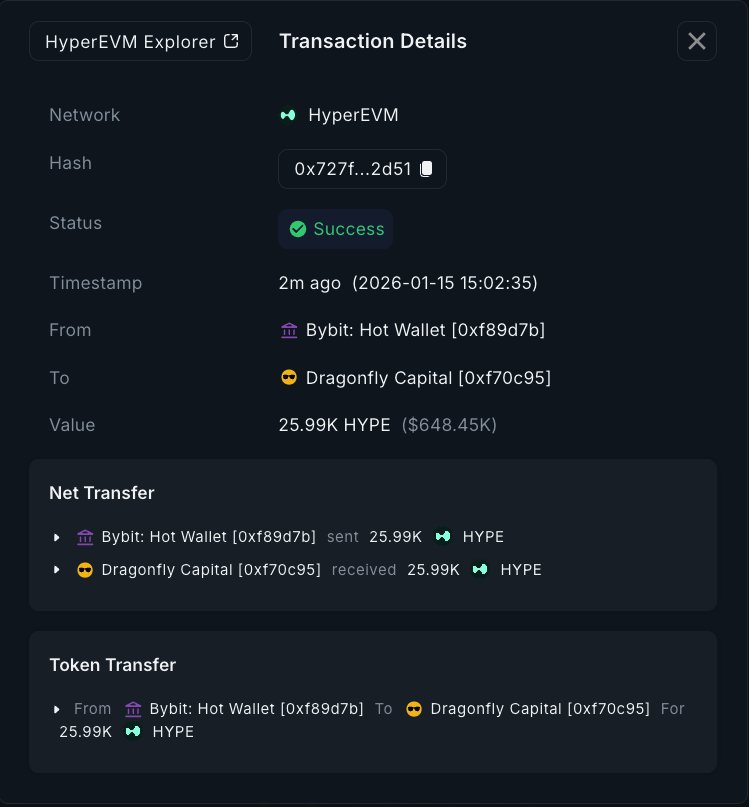Expand the Bybit Hot Wallet sent row
Screen dimensions: 749x807
pos(57,538)
